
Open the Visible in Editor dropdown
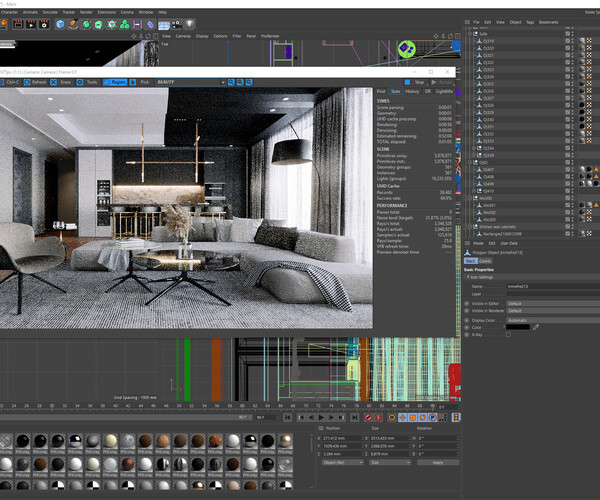point(553,303)
